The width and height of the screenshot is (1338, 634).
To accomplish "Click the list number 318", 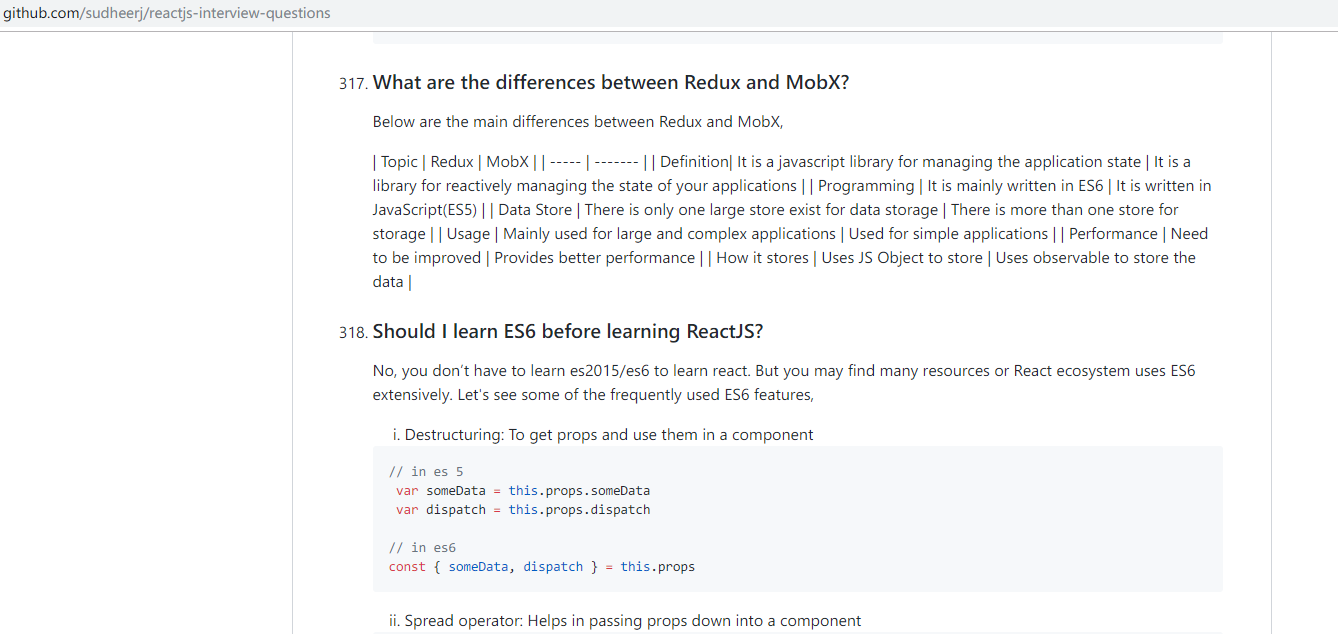I will point(353,333).
